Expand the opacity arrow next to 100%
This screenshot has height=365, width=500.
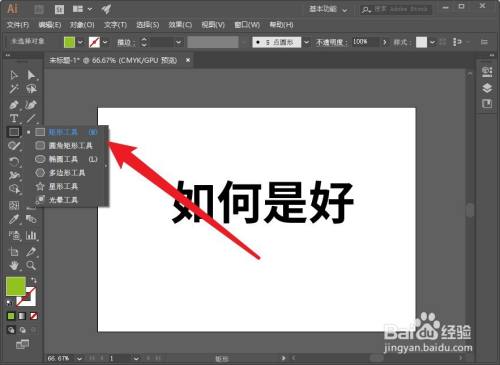coord(385,42)
